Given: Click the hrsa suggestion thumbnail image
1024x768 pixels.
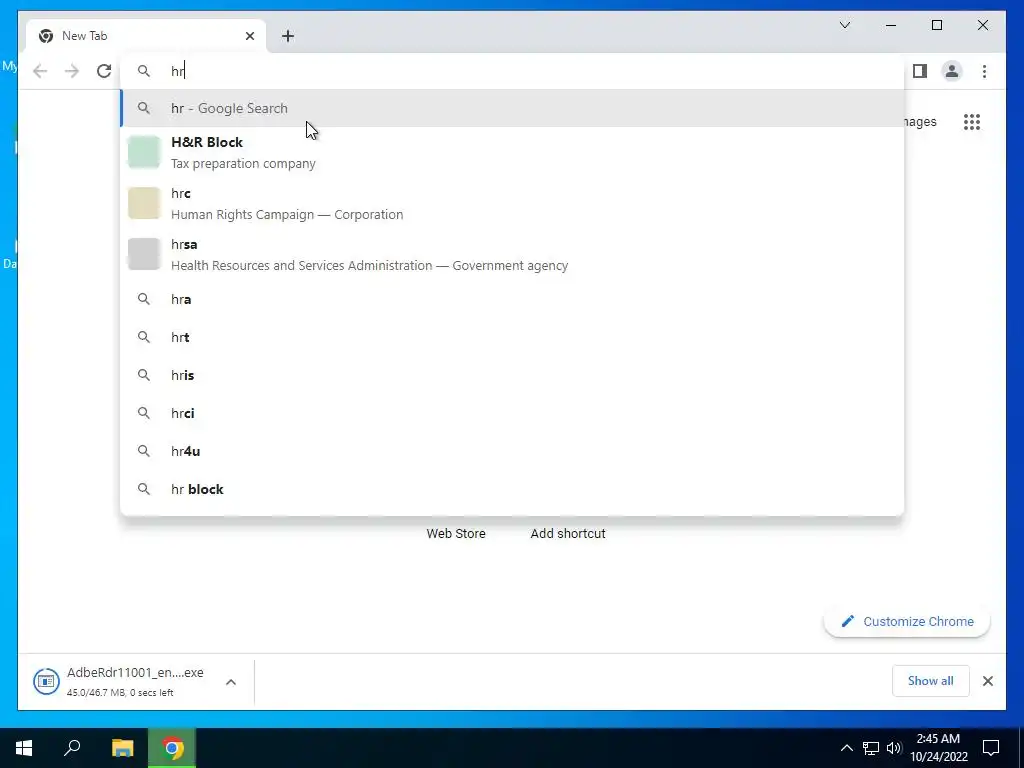Looking at the screenshot, I should 144,254.
